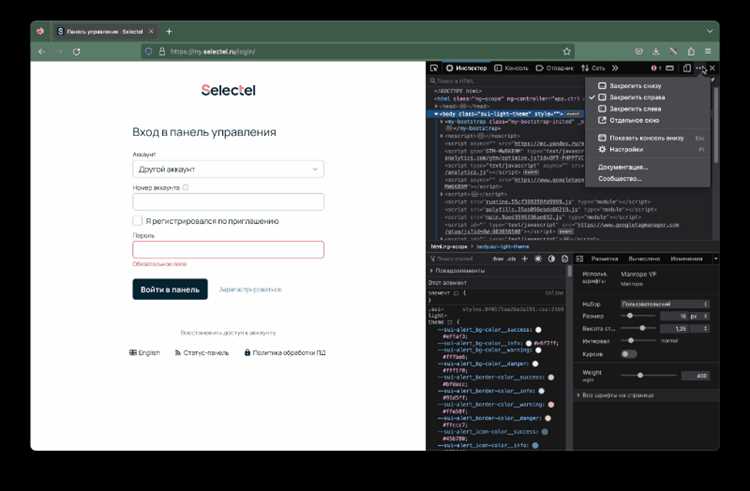Click the Номер аккаунта input field
This screenshot has height=491, width=750.
(x=228, y=202)
